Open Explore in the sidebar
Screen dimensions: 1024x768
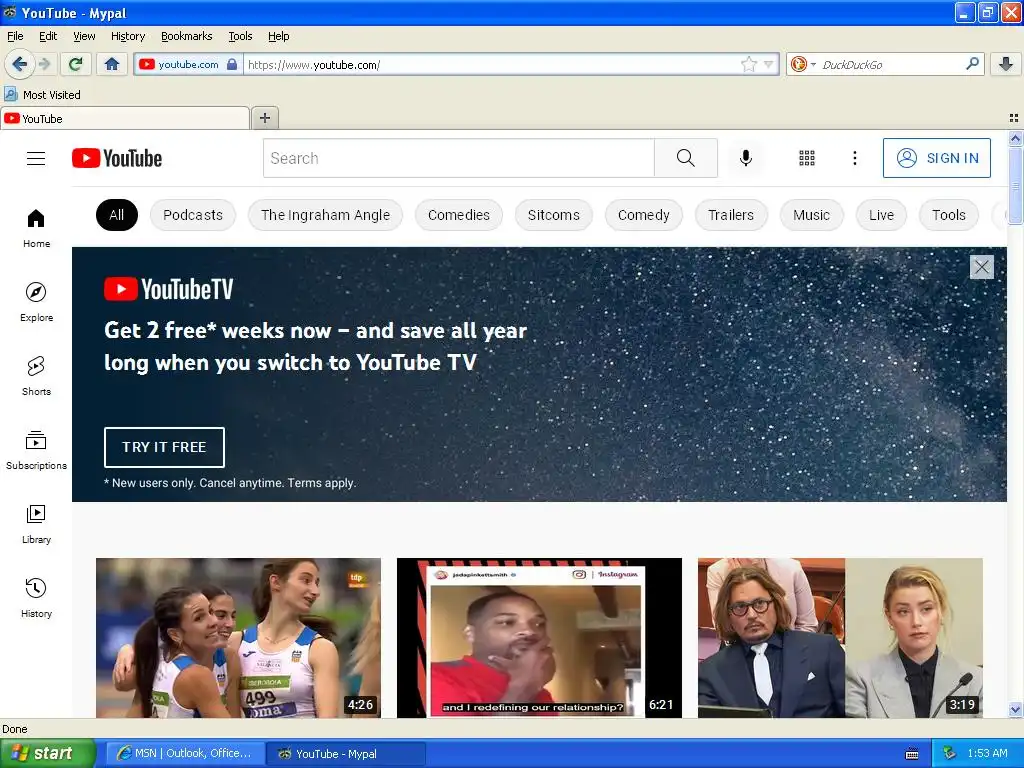click(36, 302)
